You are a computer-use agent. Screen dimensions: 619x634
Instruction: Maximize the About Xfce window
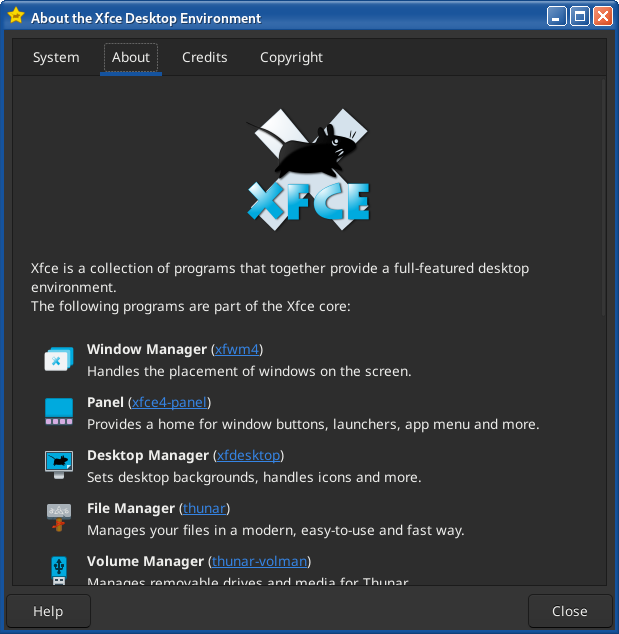pyautogui.click(x=580, y=17)
